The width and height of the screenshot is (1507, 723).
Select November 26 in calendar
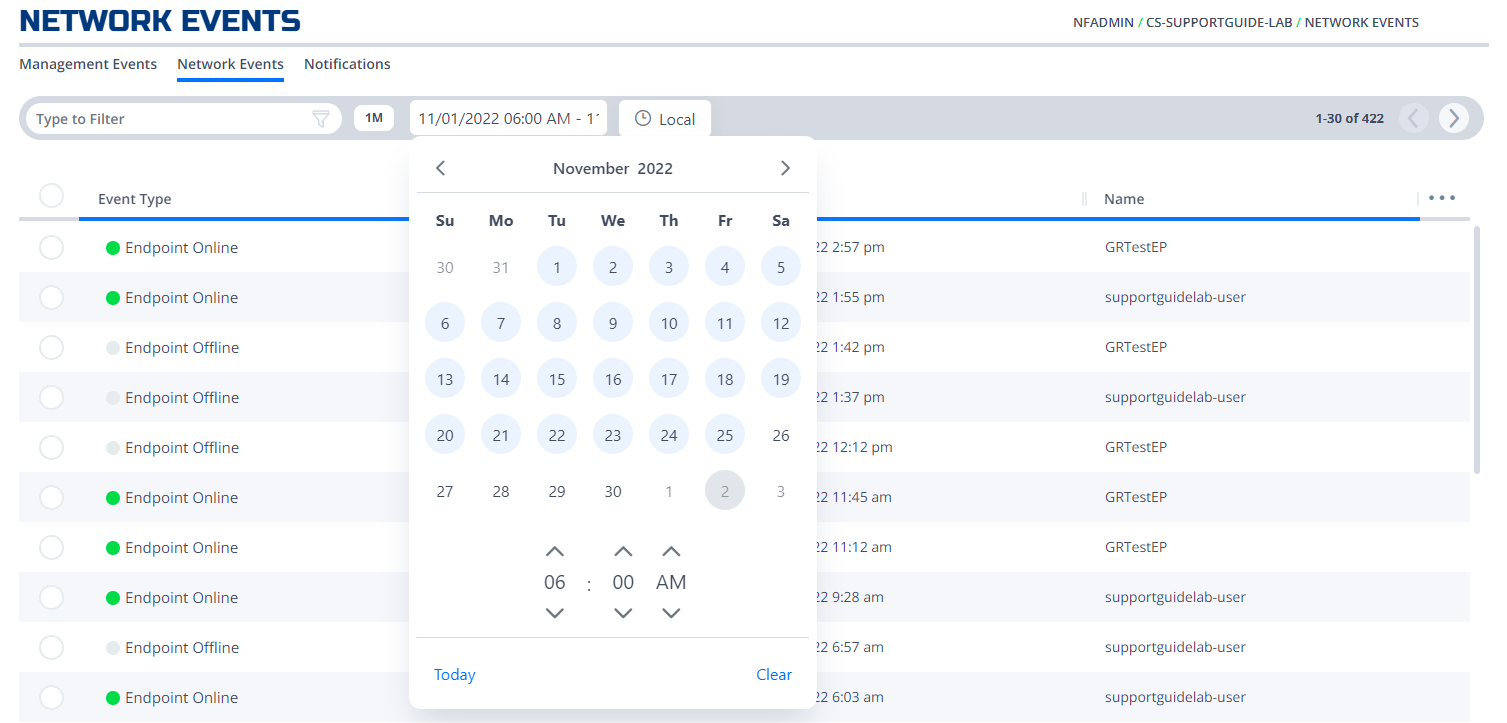pos(781,435)
